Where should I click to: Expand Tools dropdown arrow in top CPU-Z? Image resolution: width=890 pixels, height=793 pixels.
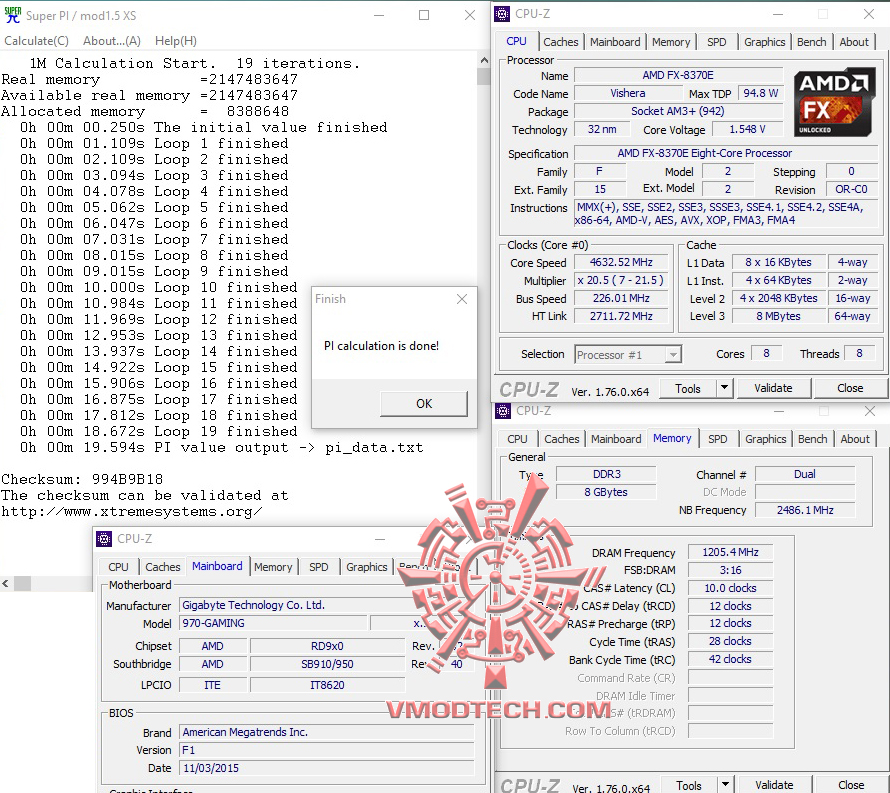[725, 389]
